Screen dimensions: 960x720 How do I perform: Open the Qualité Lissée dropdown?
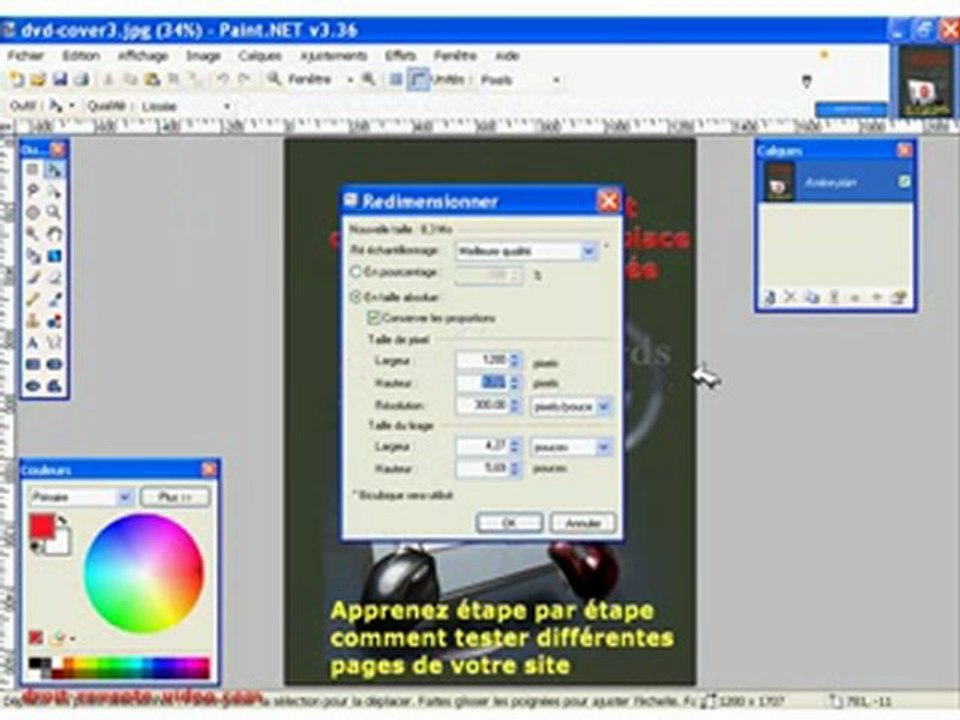coord(227,107)
